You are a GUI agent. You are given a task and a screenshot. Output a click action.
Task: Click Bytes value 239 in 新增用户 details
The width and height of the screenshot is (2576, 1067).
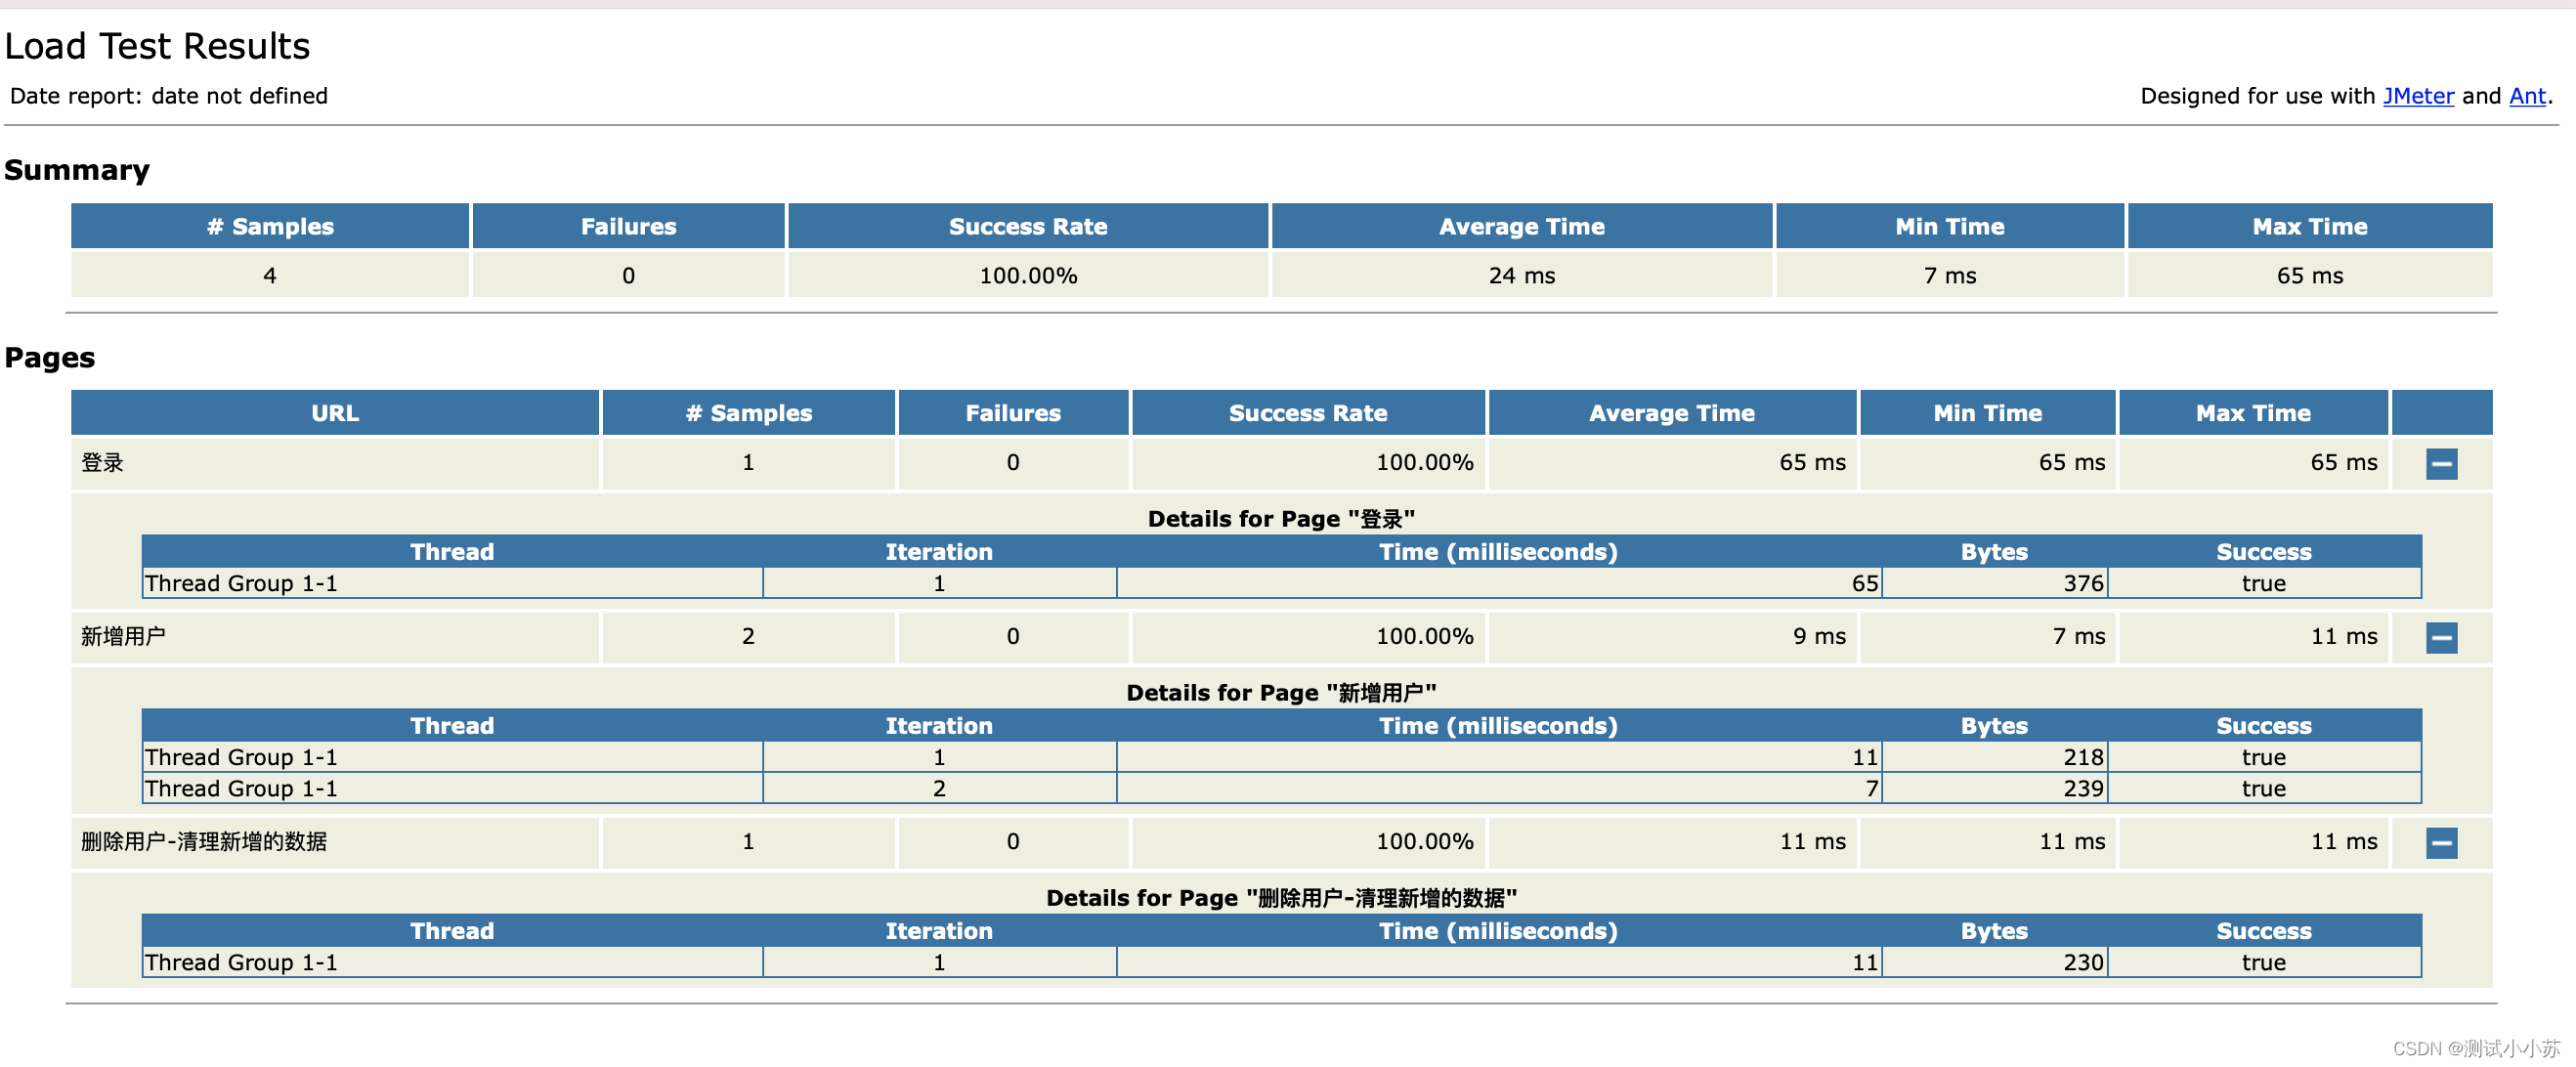[2083, 789]
